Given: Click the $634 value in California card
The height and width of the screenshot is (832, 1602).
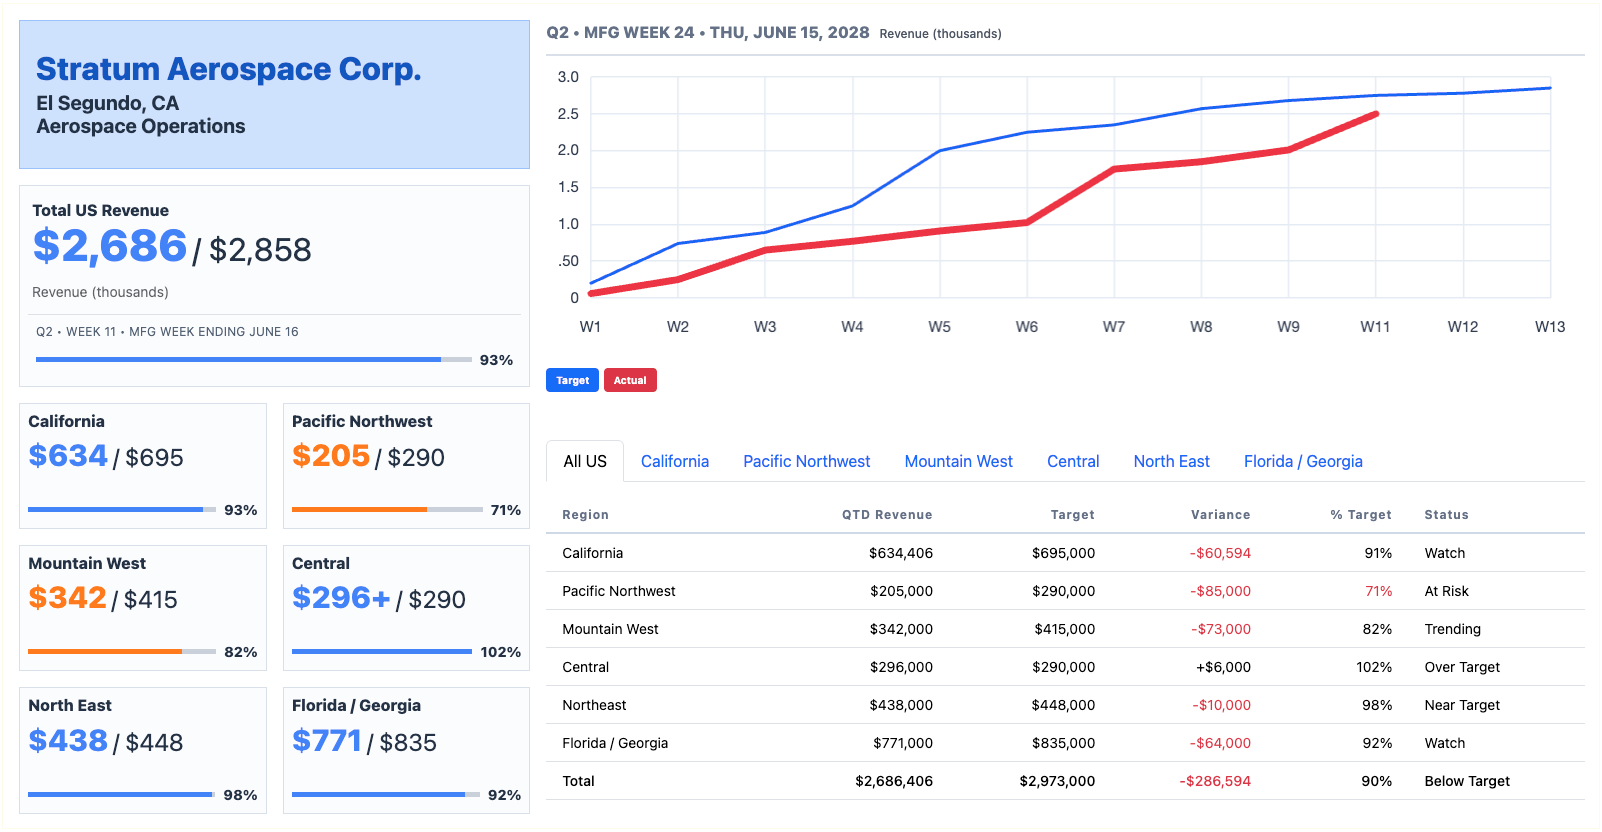Looking at the screenshot, I should click(68, 456).
